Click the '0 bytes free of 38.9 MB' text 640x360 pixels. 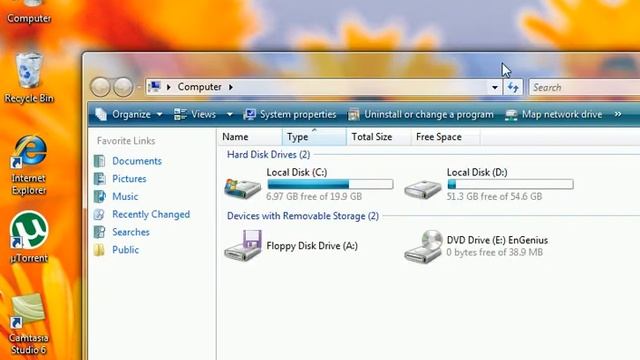pos(495,252)
